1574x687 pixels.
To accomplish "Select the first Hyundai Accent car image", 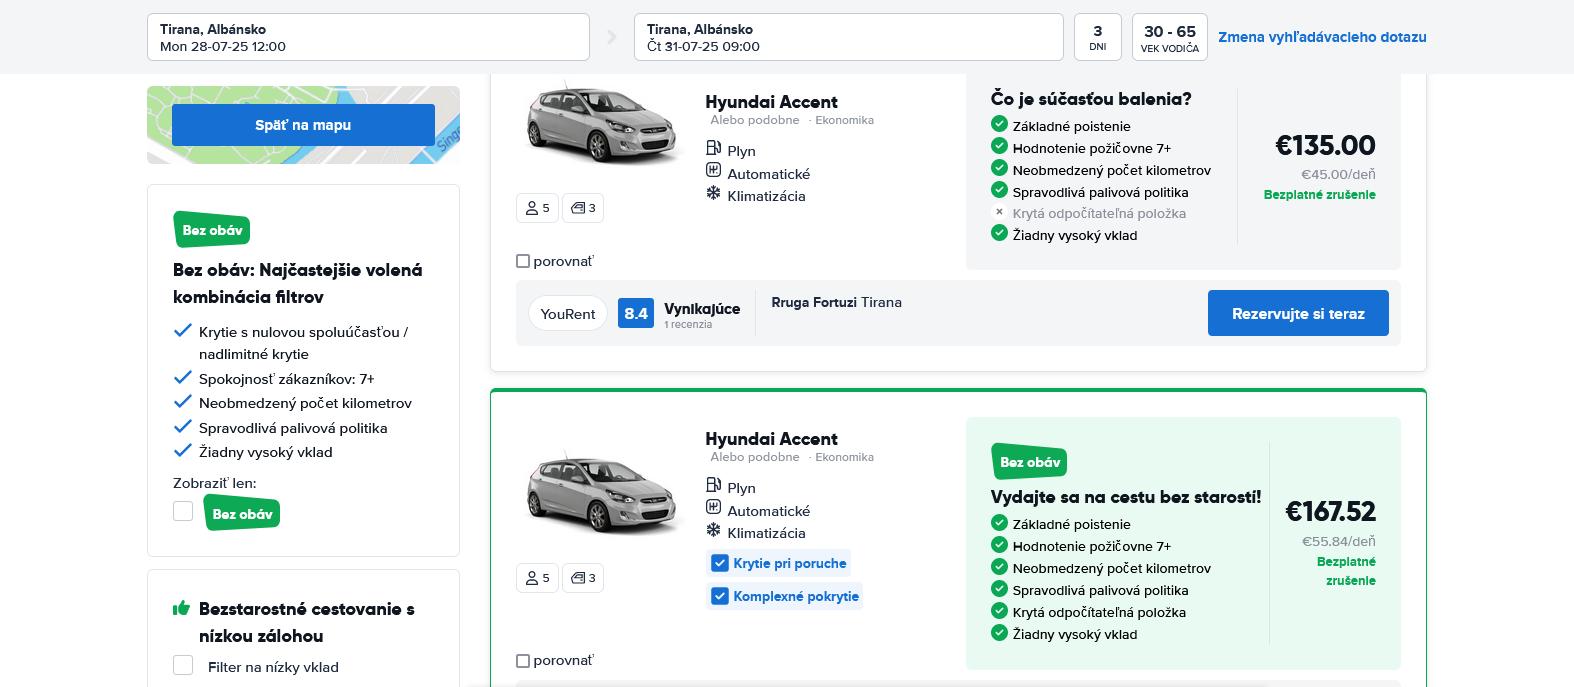I will tap(599, 124).
